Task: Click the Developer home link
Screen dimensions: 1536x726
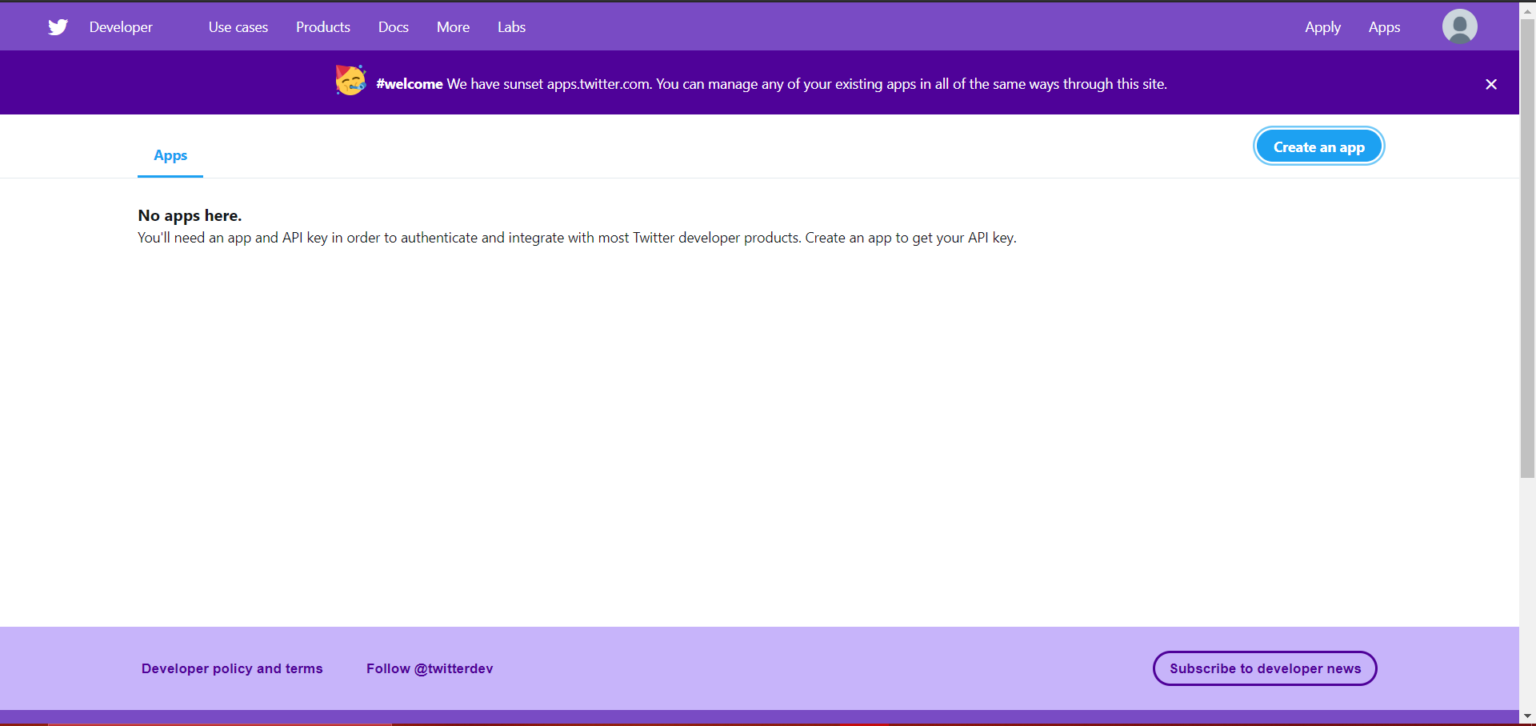Action: point(121,27)
